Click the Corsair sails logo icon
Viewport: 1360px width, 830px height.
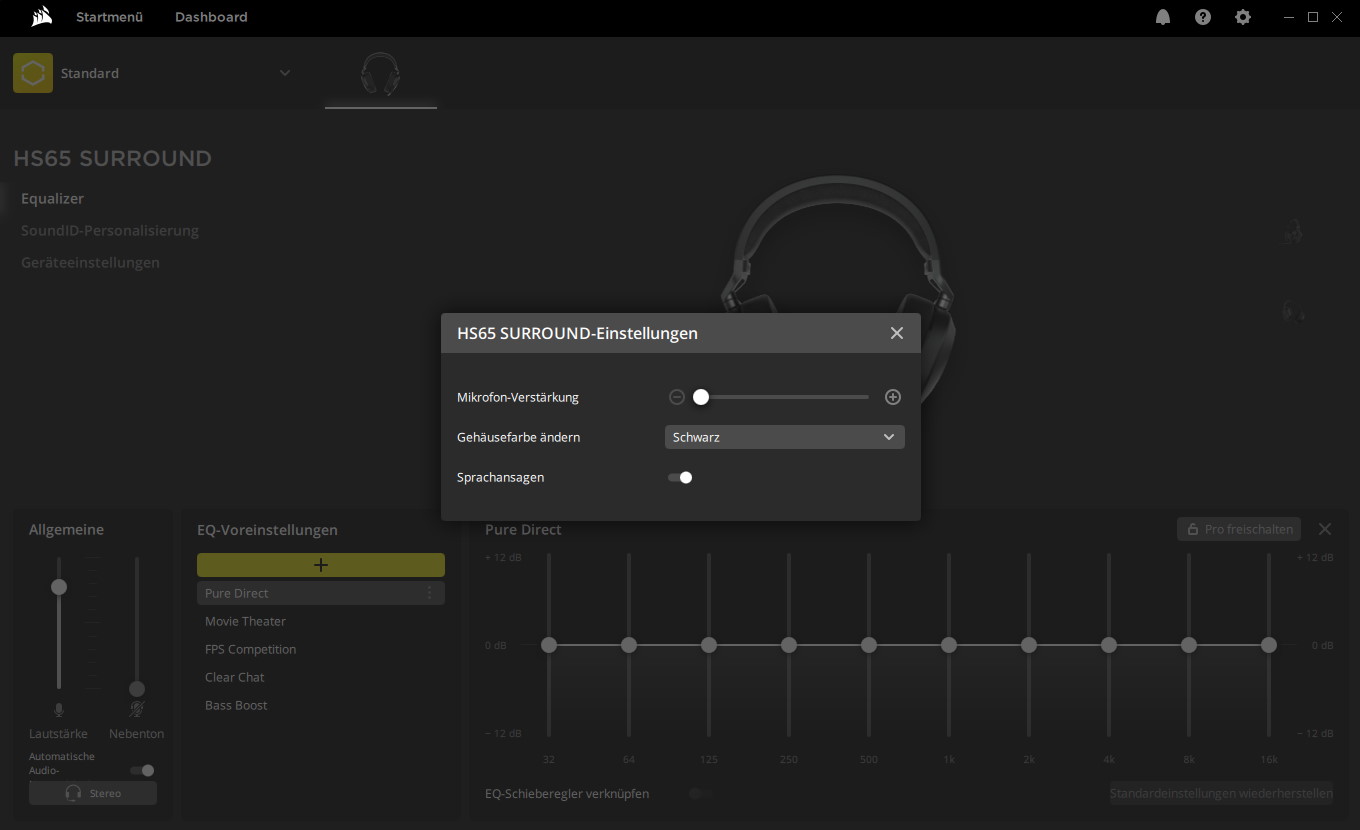coord(42,16)
